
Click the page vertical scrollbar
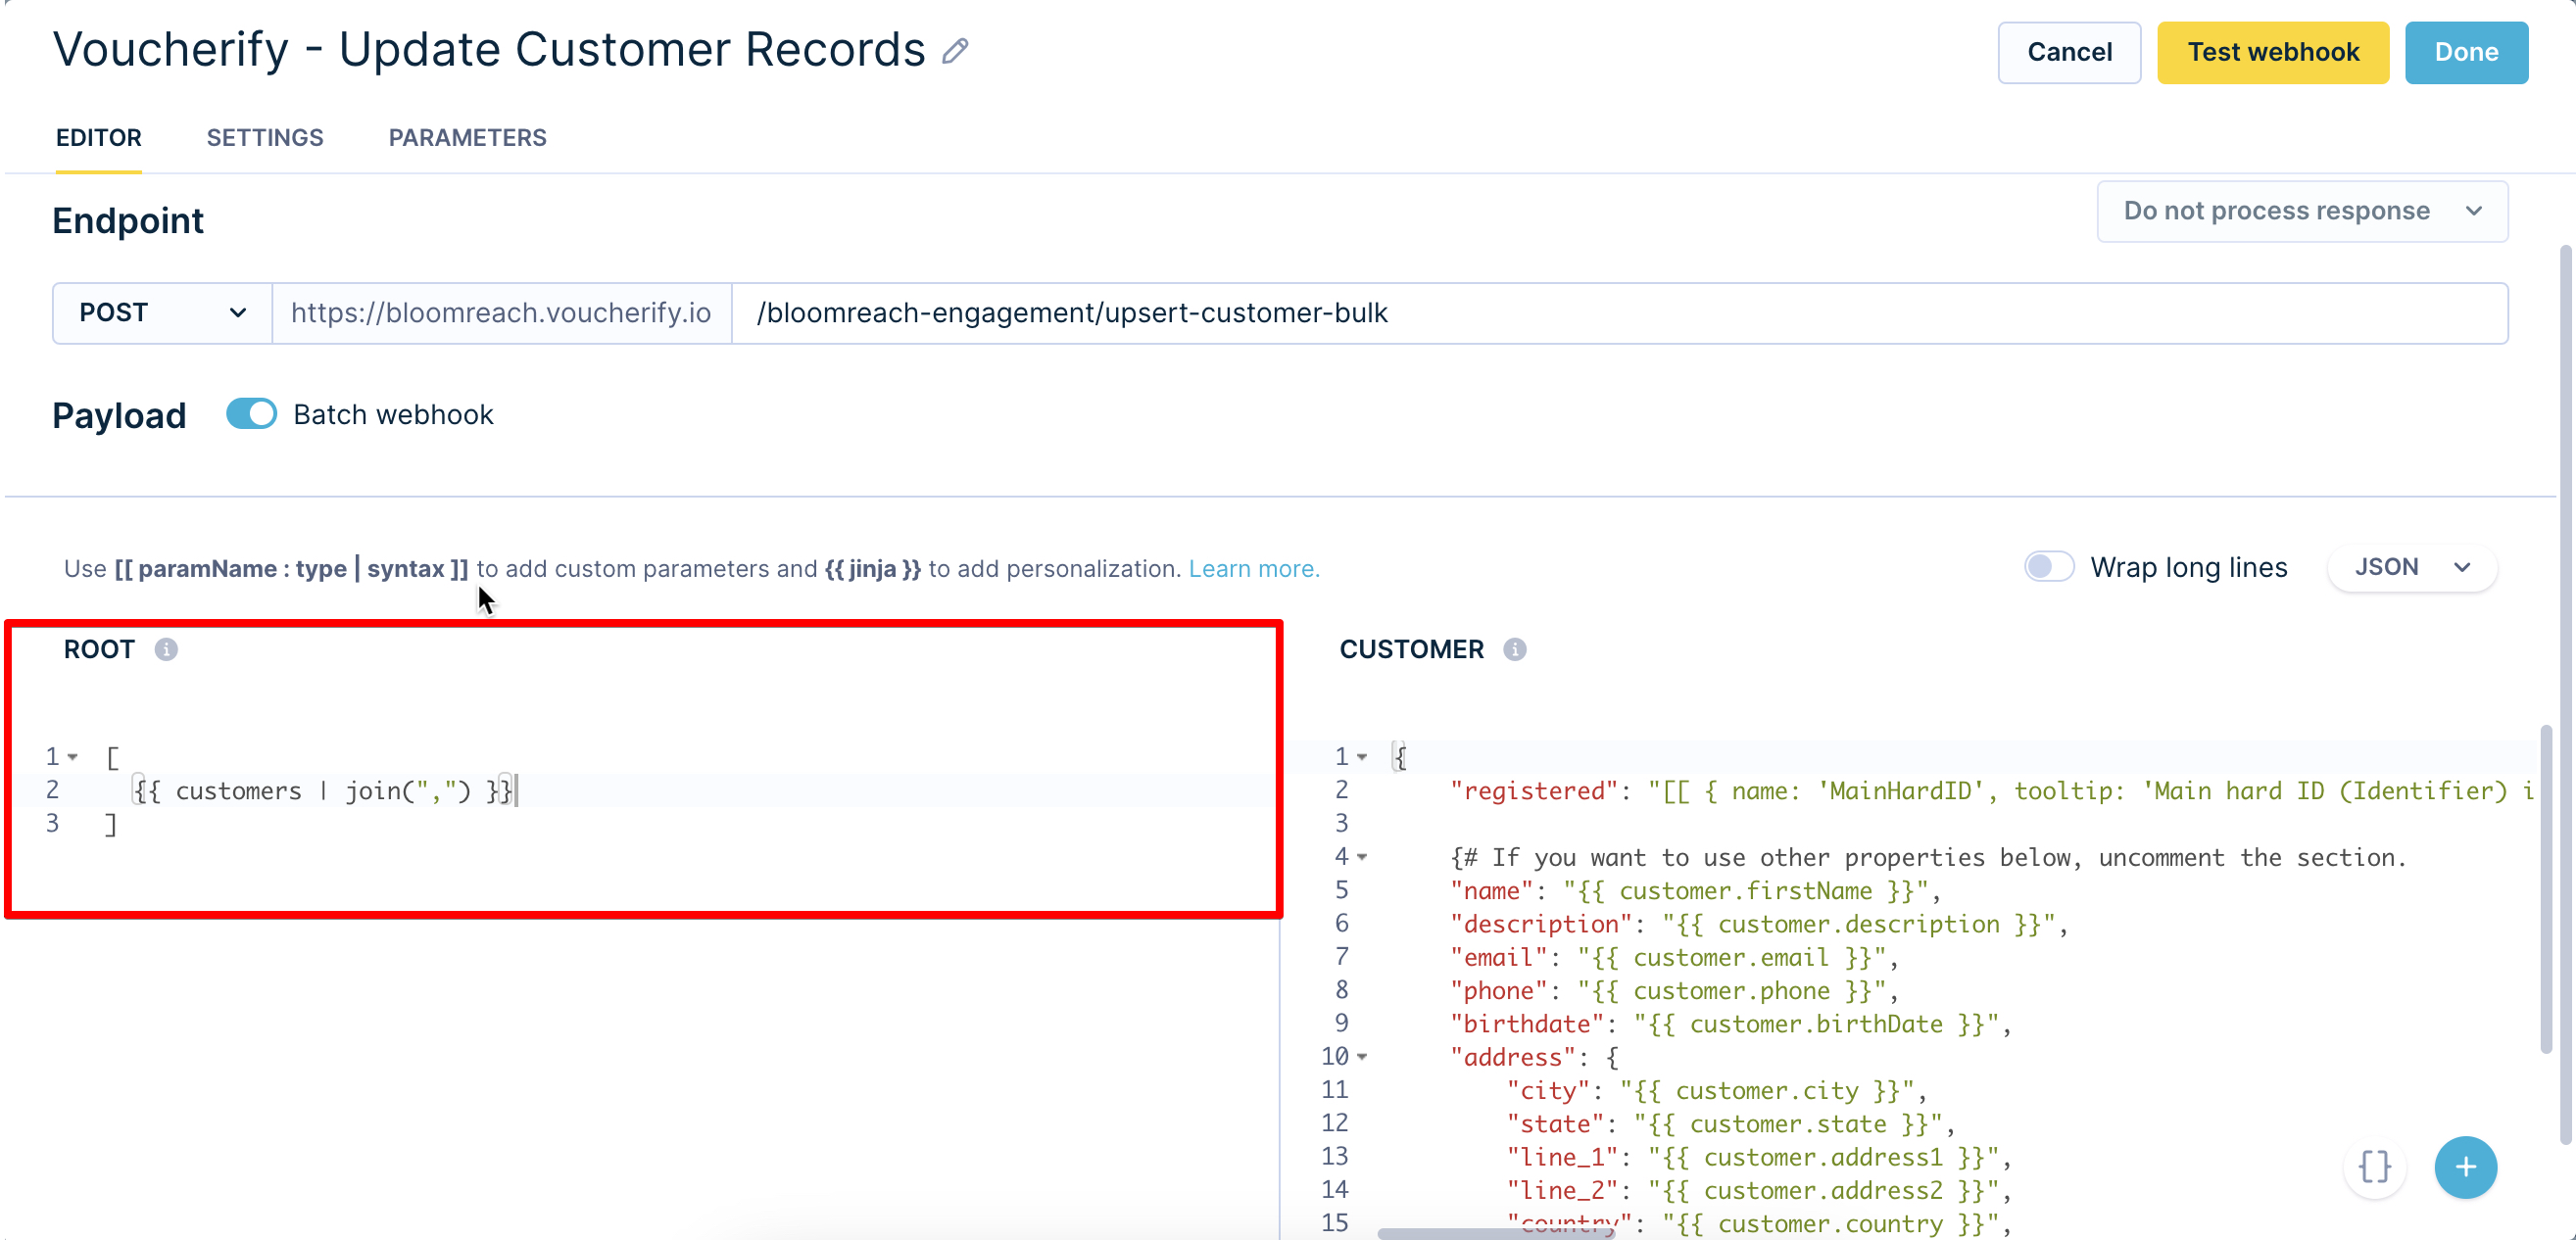pos(2565,695)
